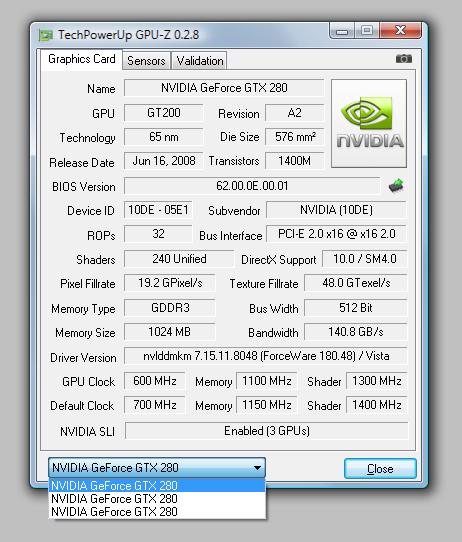Screen dimensions: 462x542
Task: Click the Release Date Jun 16, 2008
Action: [163, 161]
